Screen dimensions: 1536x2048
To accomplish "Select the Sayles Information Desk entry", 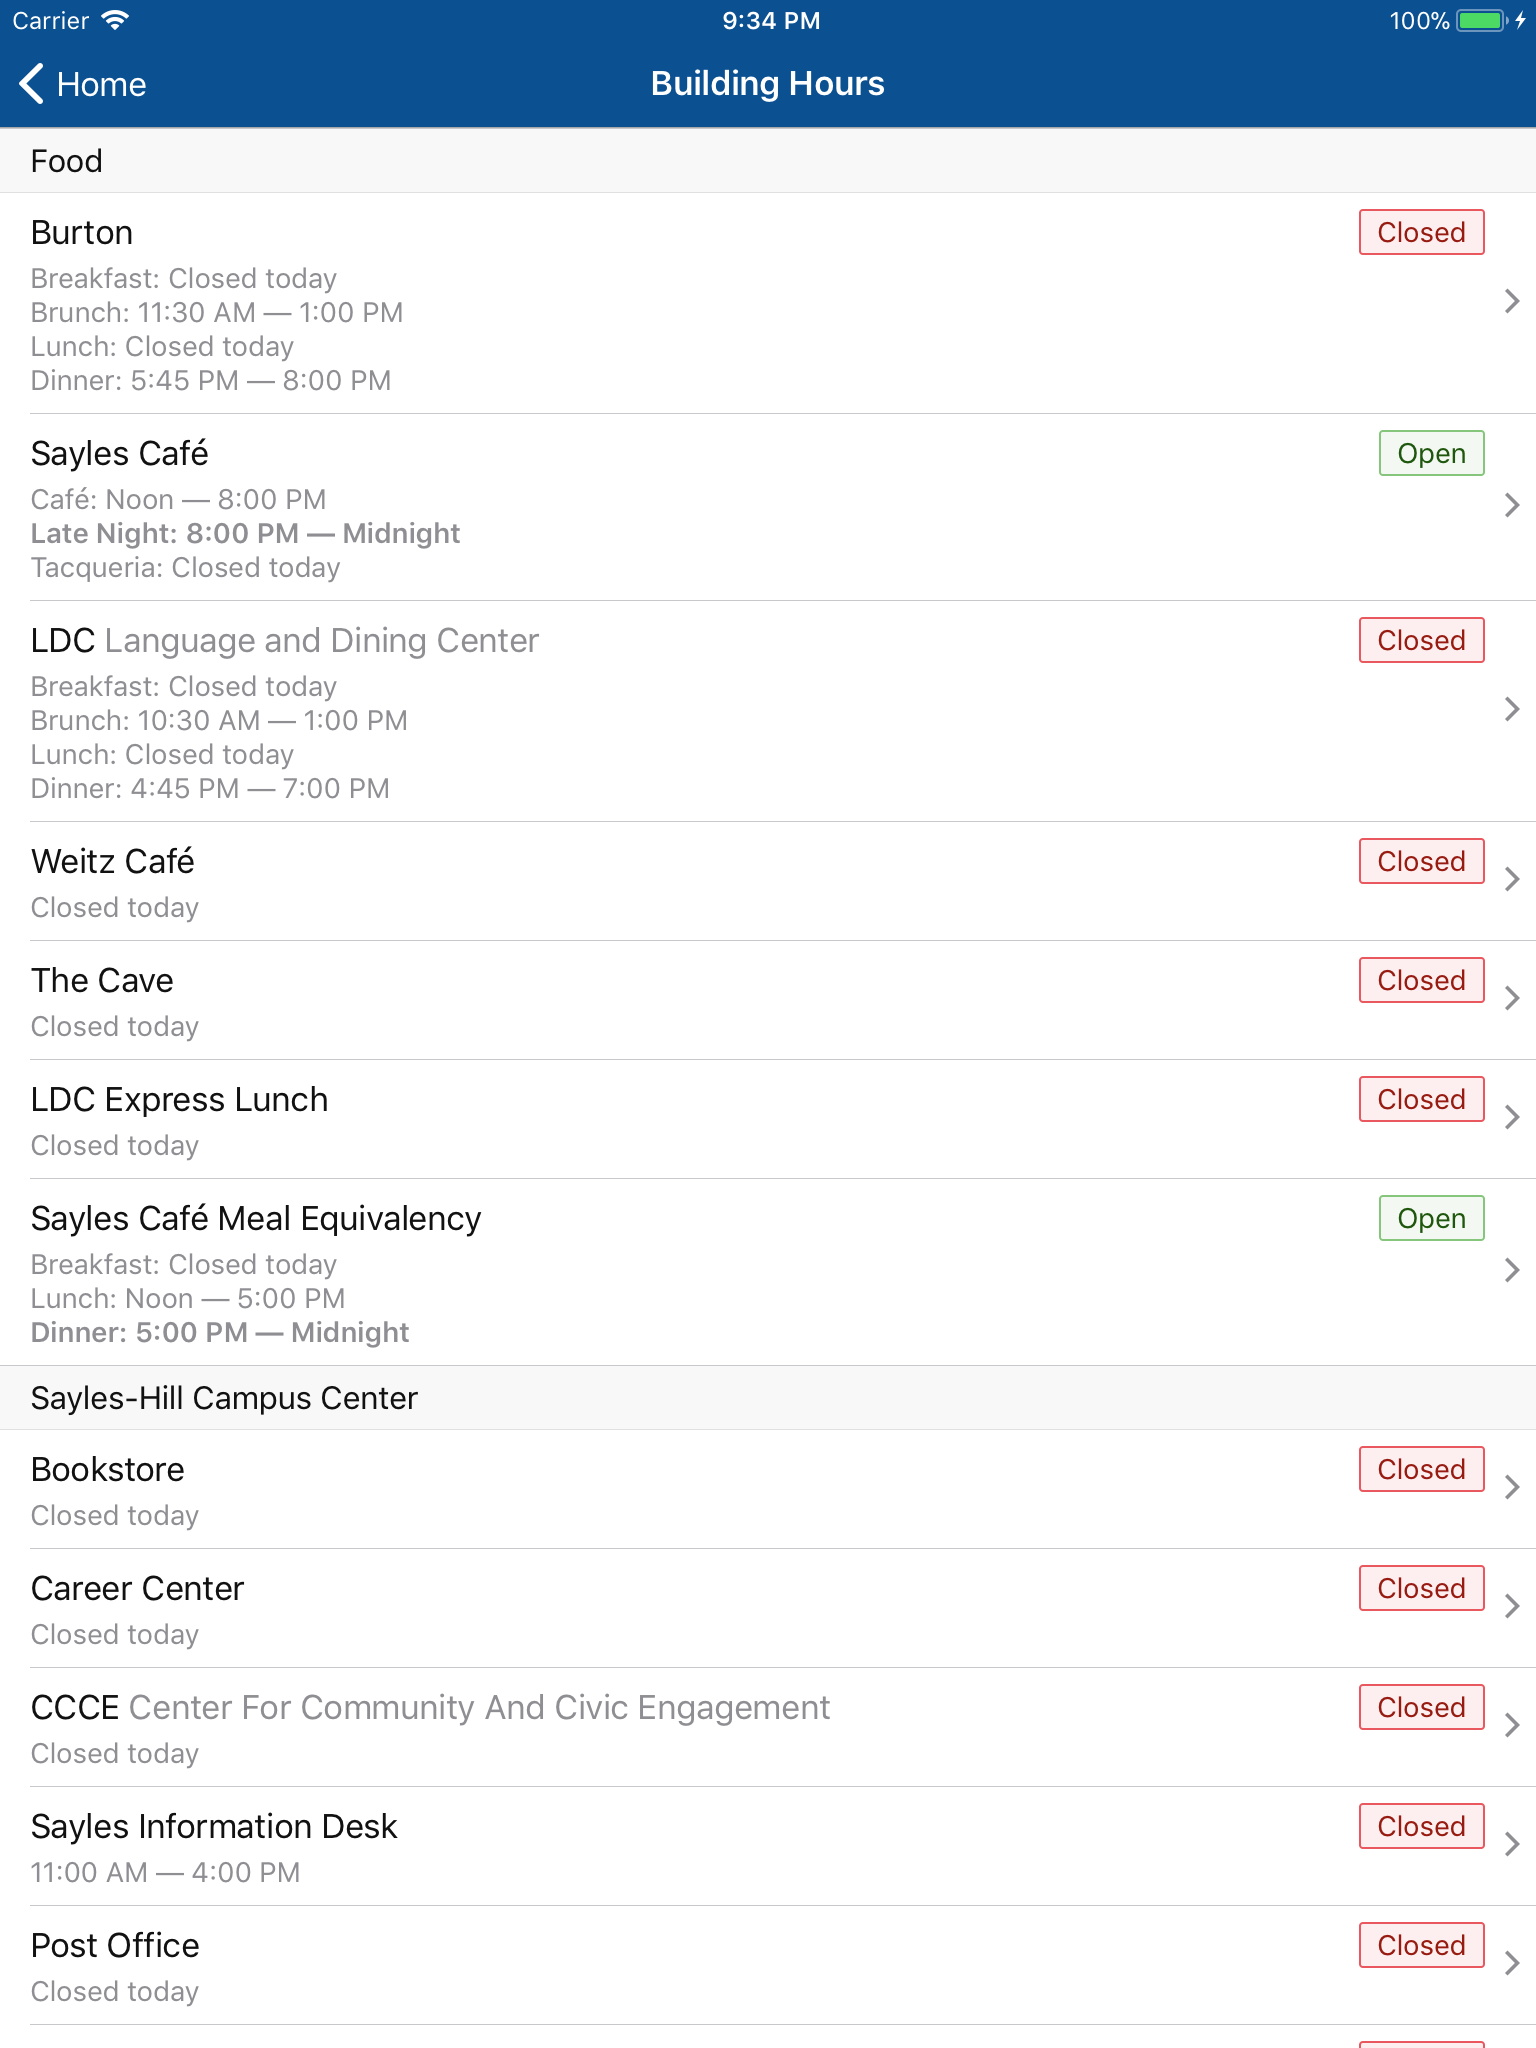I will (x=768, y=1846).
